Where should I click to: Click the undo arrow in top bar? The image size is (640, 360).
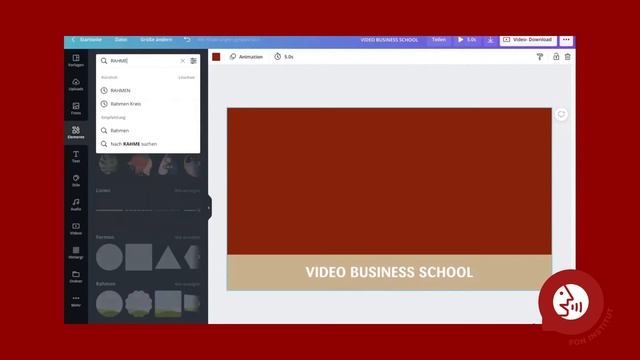point(187,40)
